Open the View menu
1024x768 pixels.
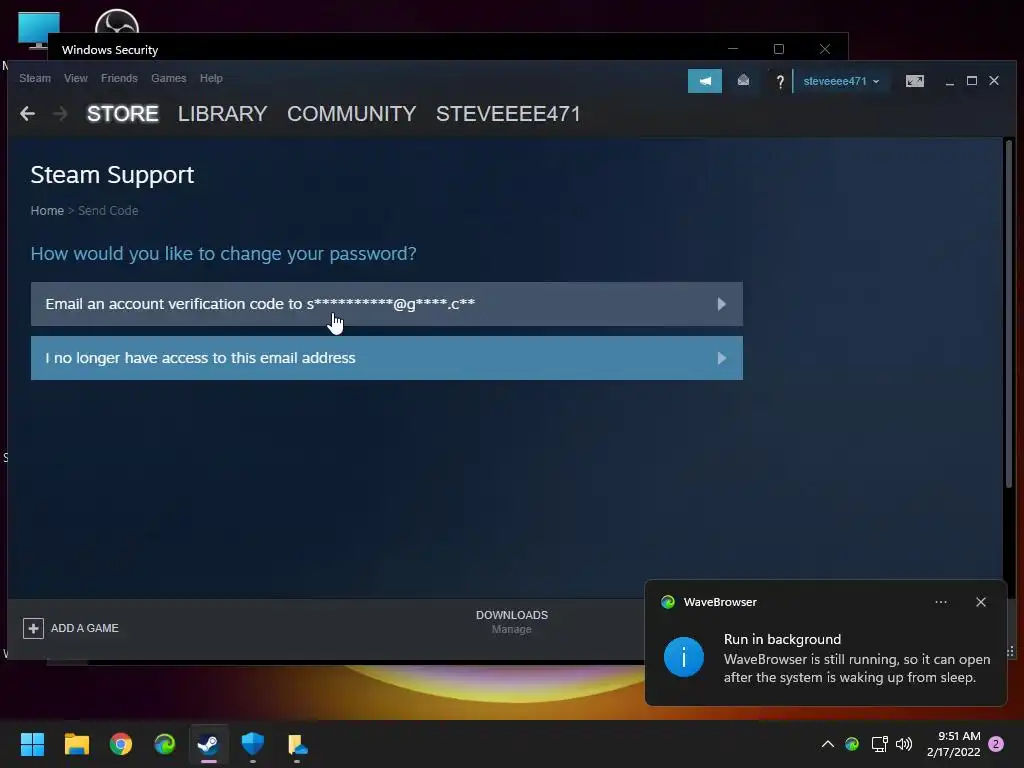coord(76,78)
